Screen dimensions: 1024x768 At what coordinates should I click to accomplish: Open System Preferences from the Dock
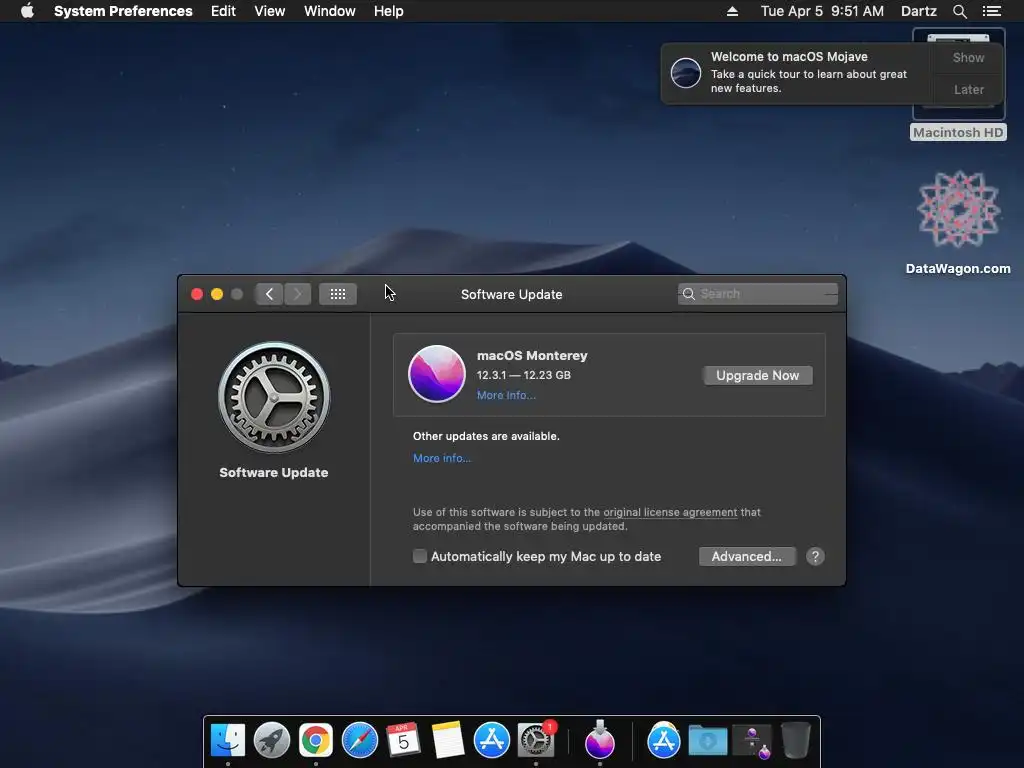coord(536,741)
